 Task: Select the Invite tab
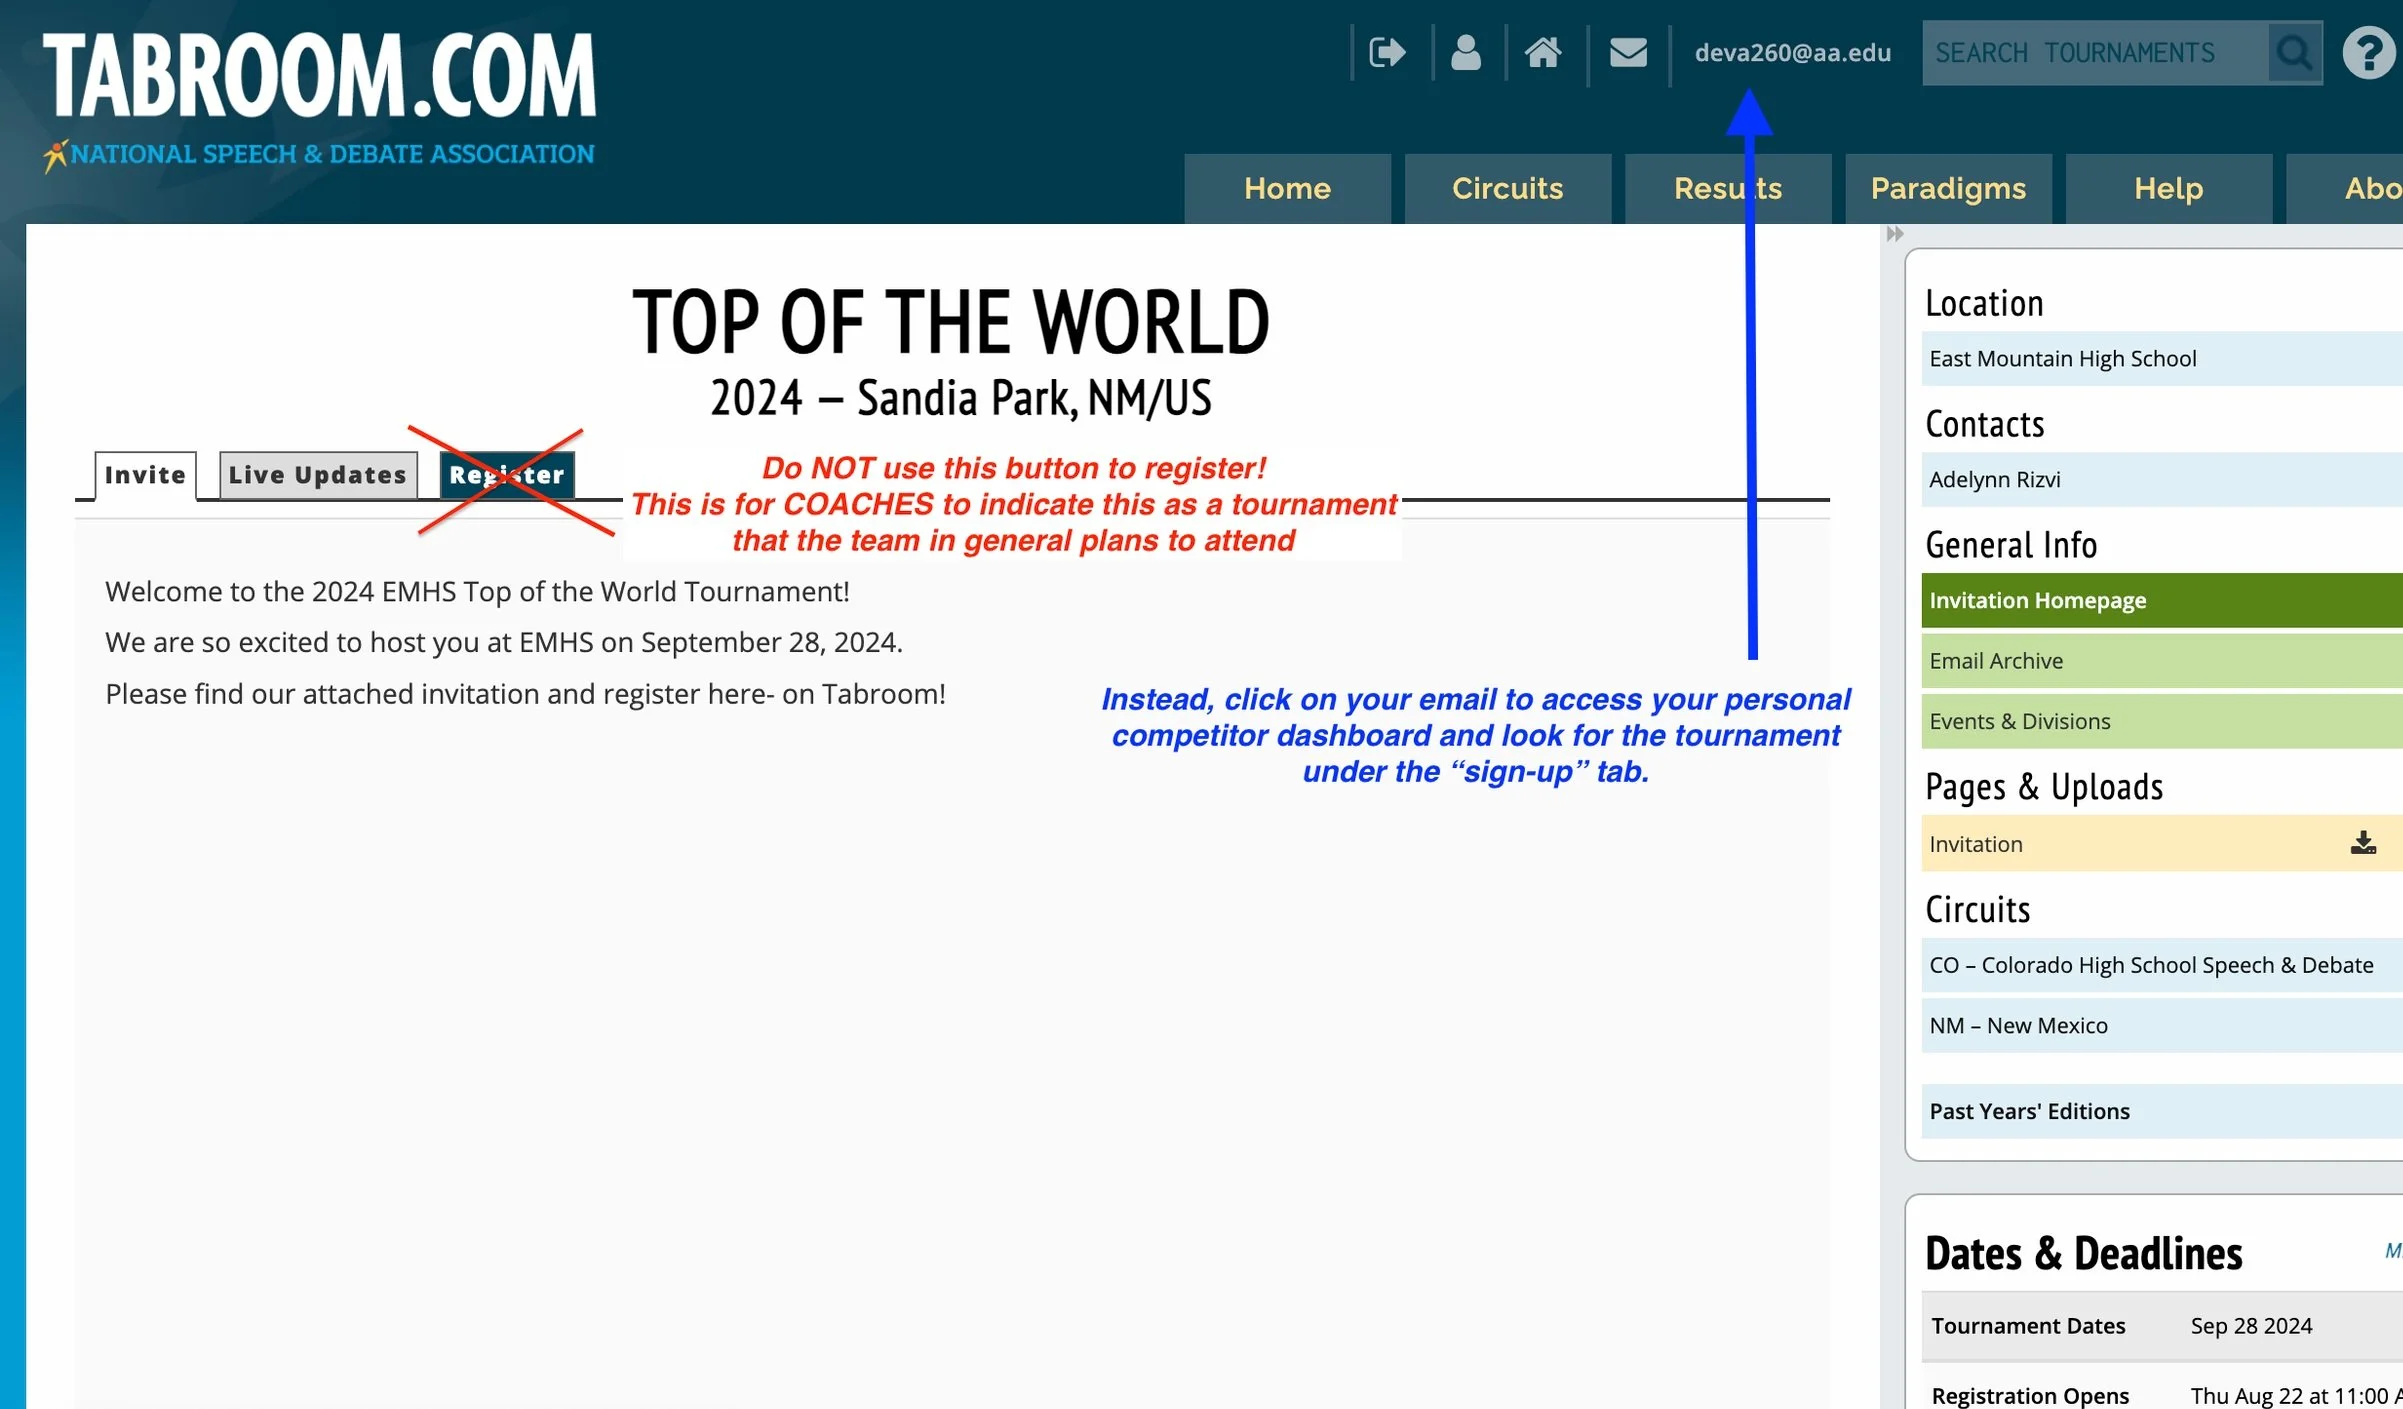[145, 475]
